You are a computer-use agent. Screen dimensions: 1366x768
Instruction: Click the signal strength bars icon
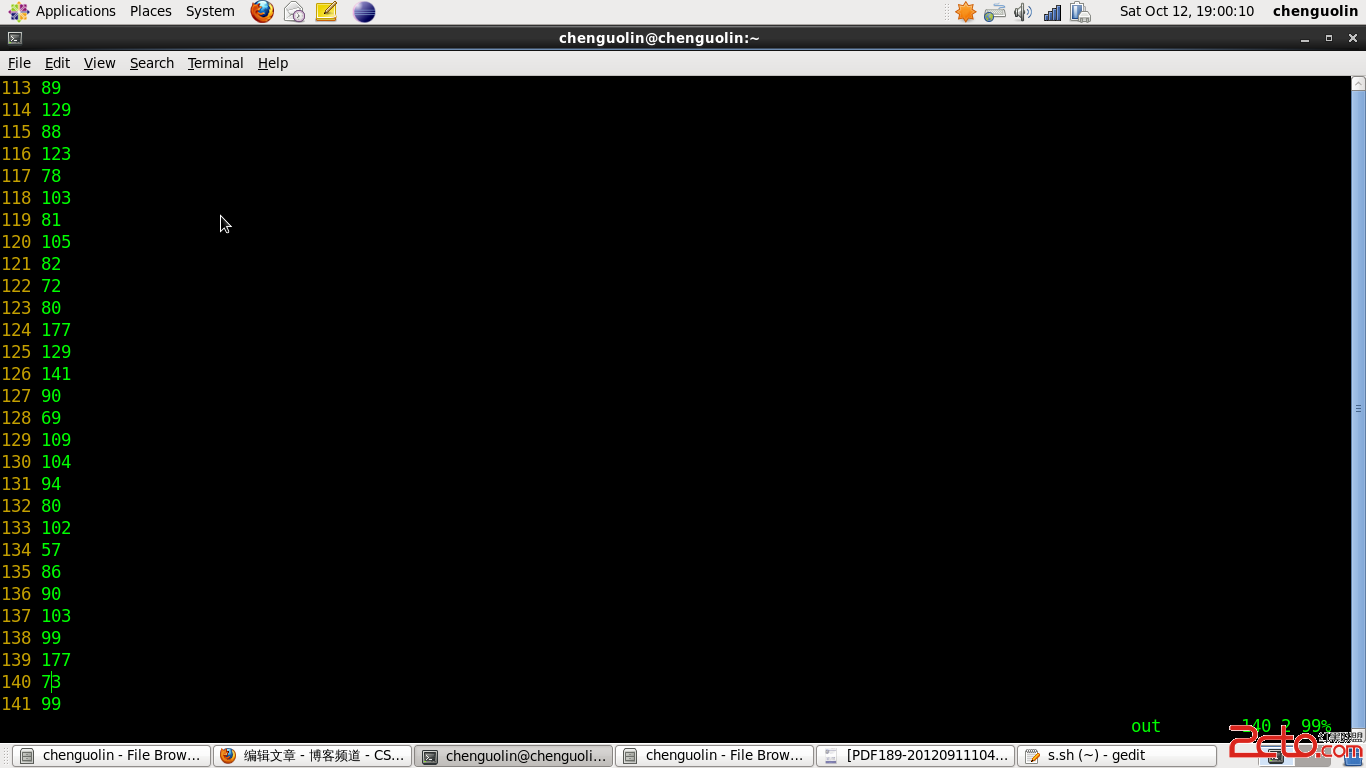1052,12
